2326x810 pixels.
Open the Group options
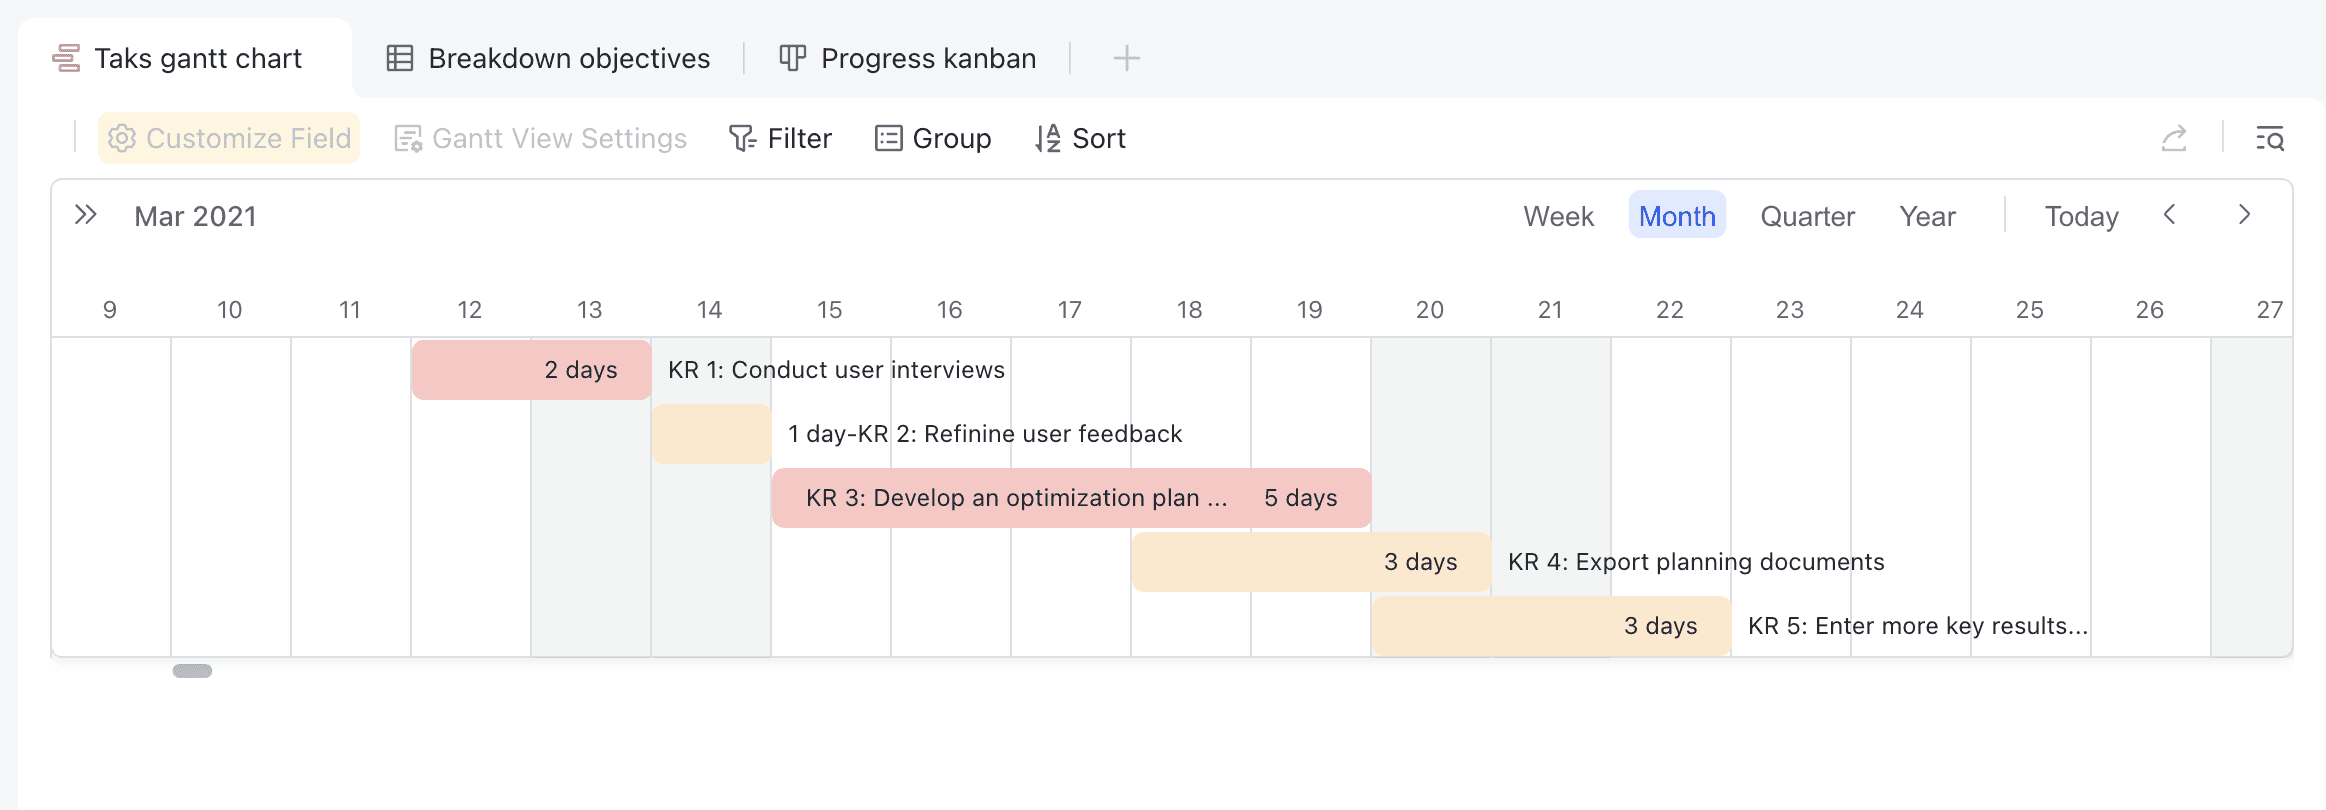pyautogui.click(x=933, y=138)
